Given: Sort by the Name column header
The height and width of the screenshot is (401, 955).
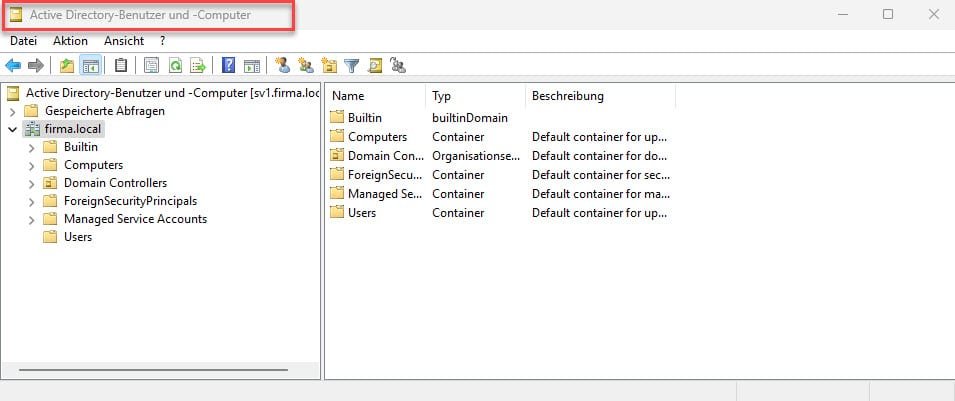Looking at the screenshot, I should click(x=375, y=96).
